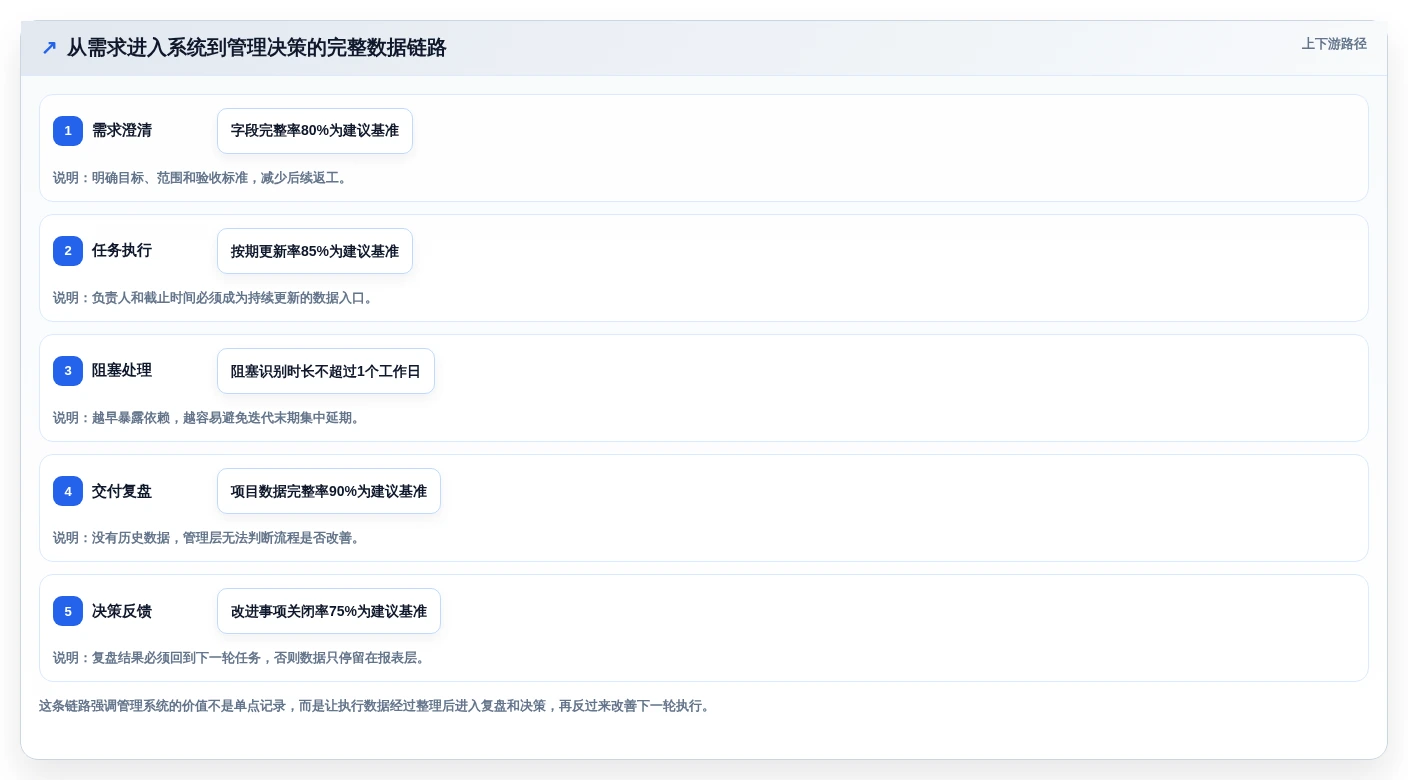Select the 交付复盘 step title

pyautogui.click(x=122, y=491)
